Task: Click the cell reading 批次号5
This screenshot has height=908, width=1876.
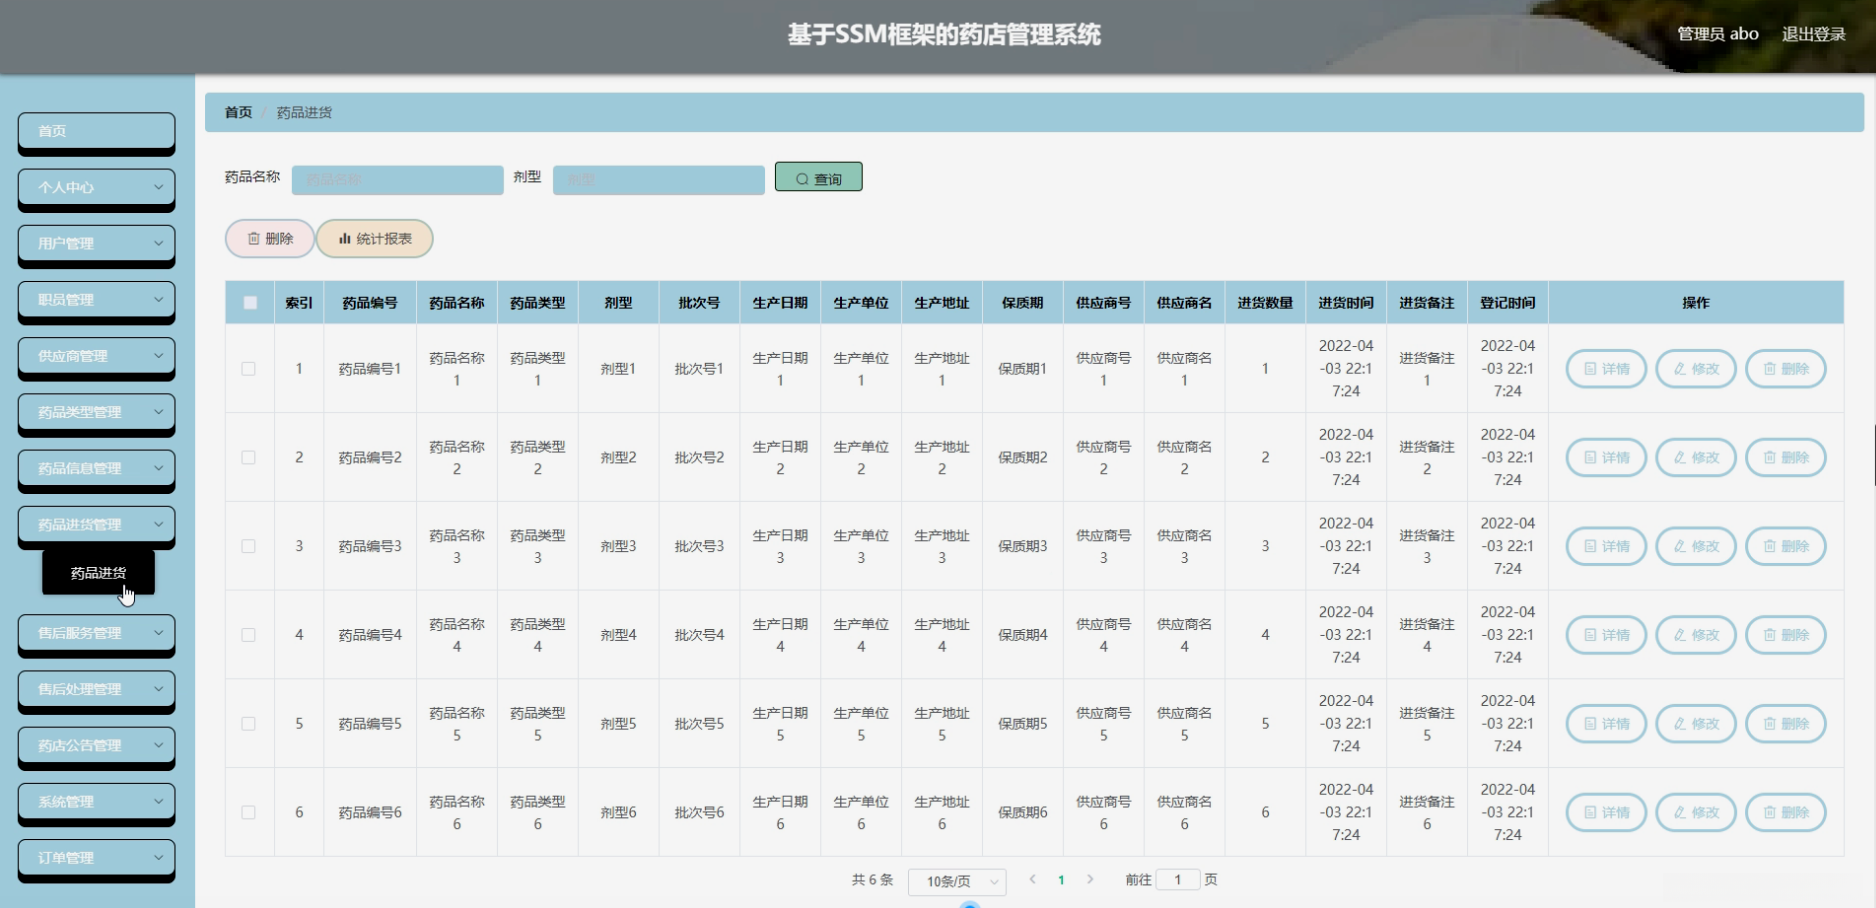Action: [x=699, y=724]
